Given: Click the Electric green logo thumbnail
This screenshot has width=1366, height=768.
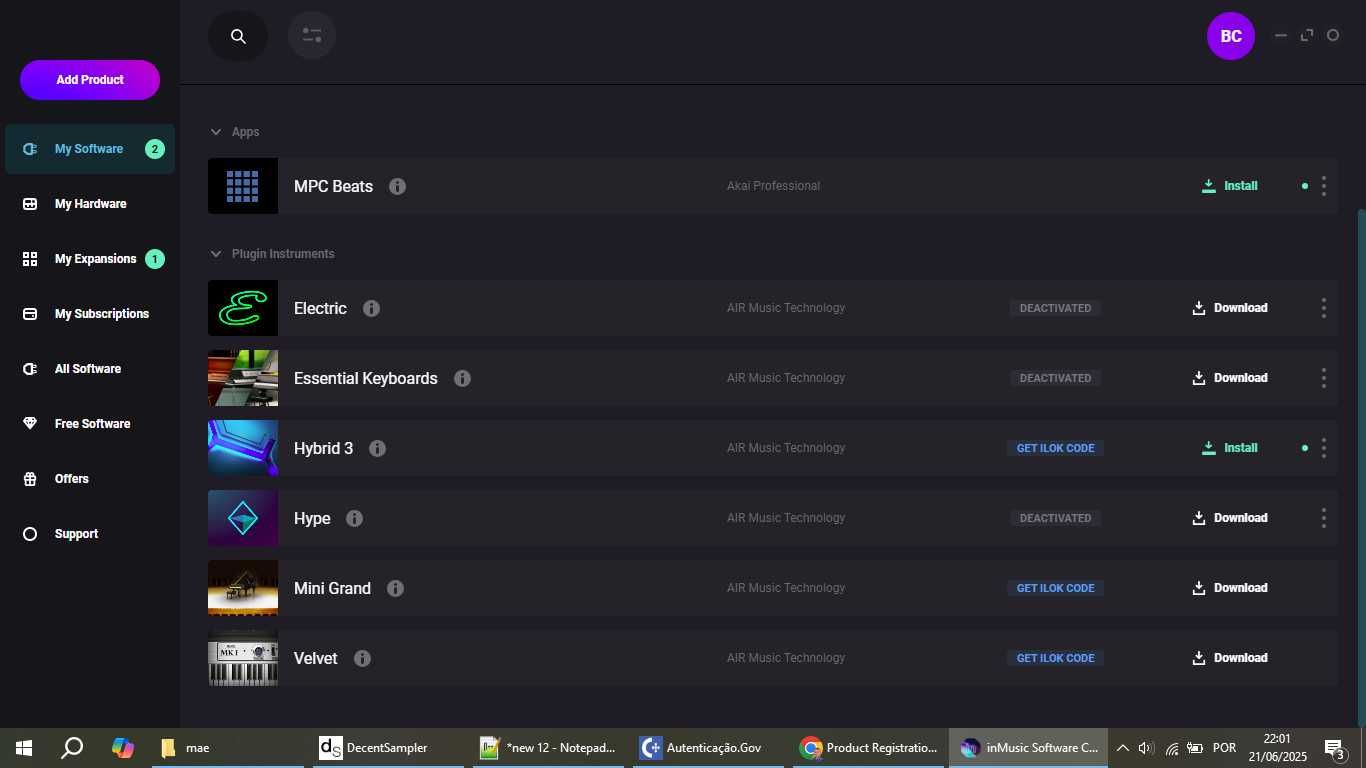Looking at the screenshot, I should [x=243, y=308].
